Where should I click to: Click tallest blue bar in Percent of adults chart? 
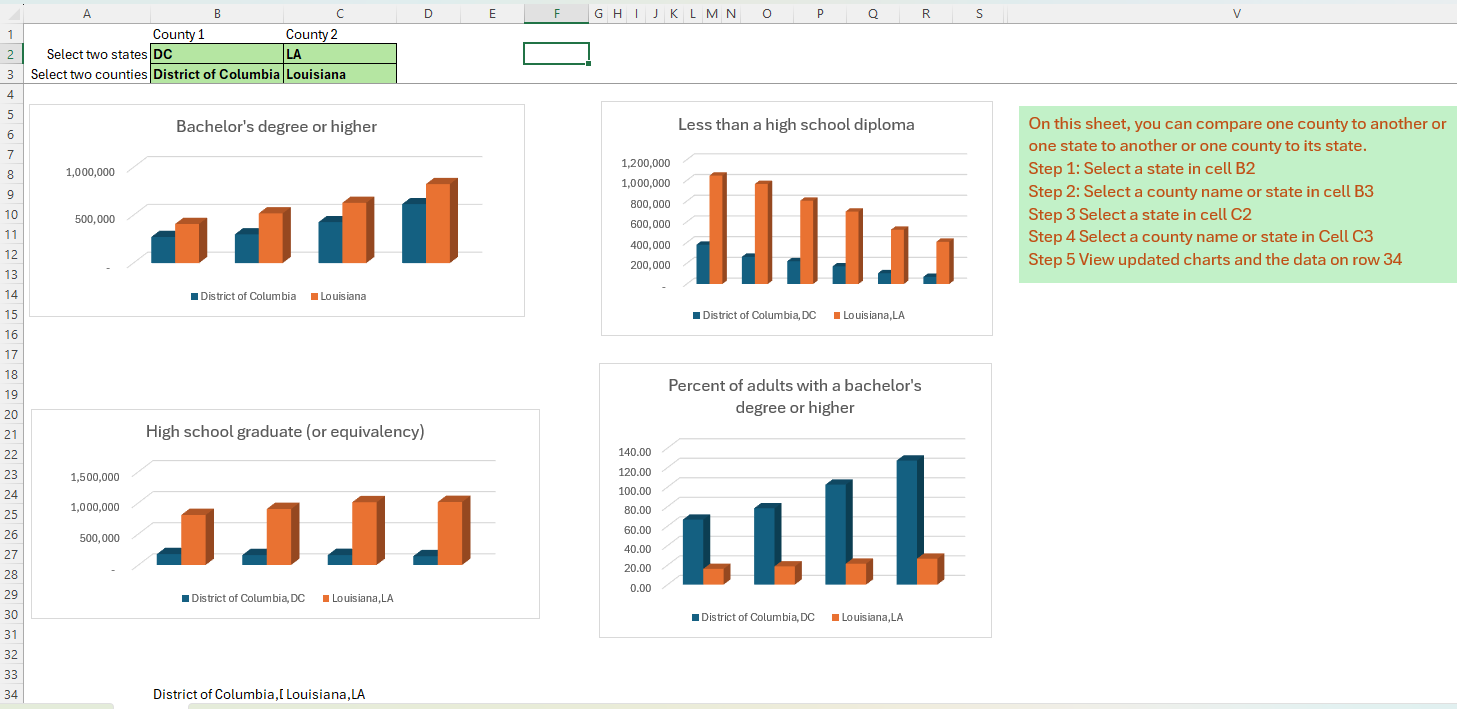[x=906, y=522]
